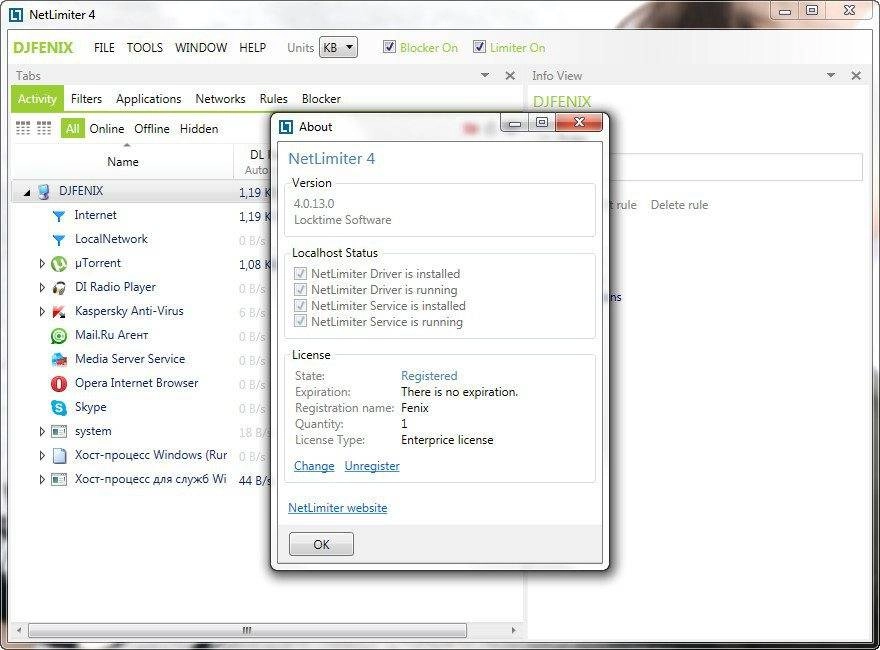This screenshot has width=880, height=650.
Task: Click the Kaspersky Anti-Virus icon
Action: click(x=58, y=312)
